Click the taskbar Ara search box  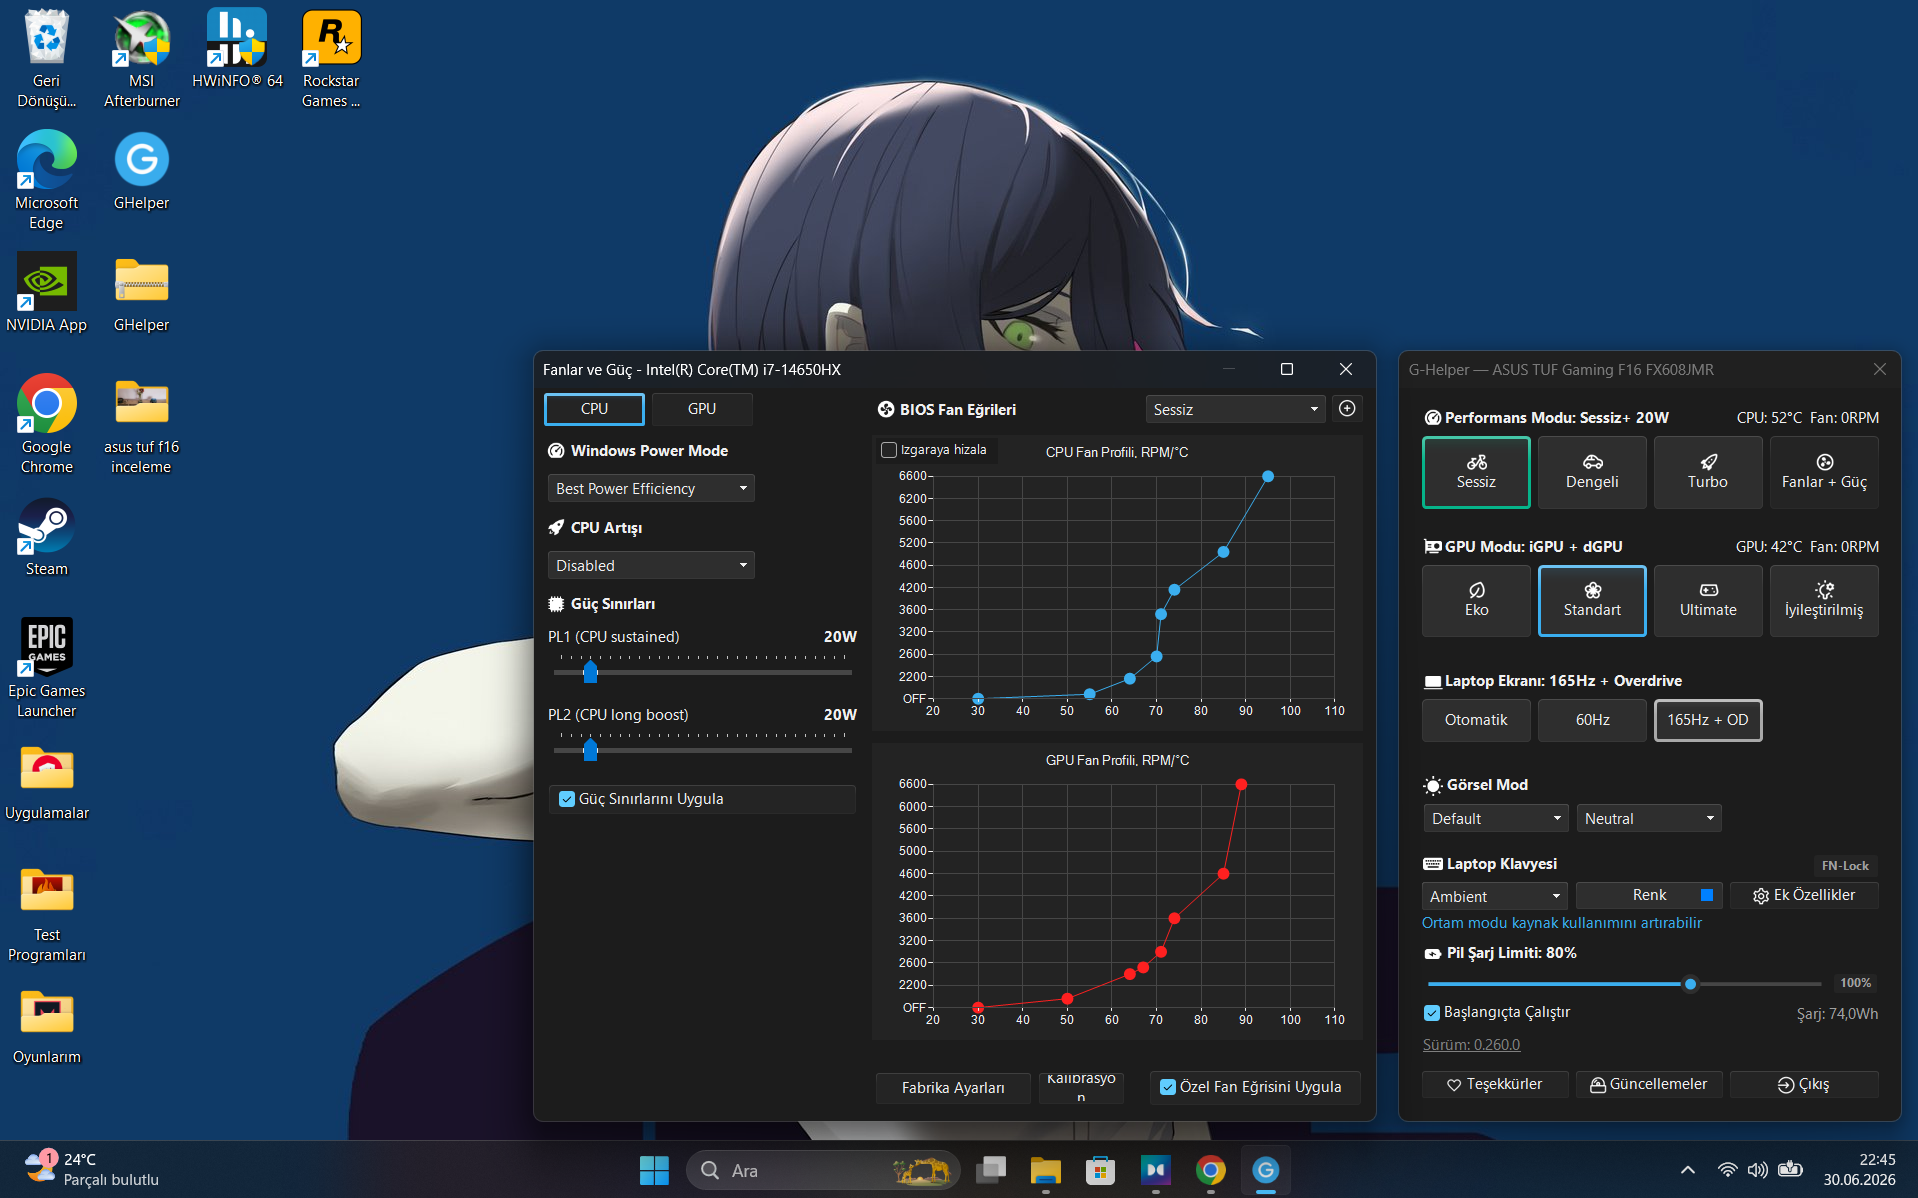coord(823,1170)
